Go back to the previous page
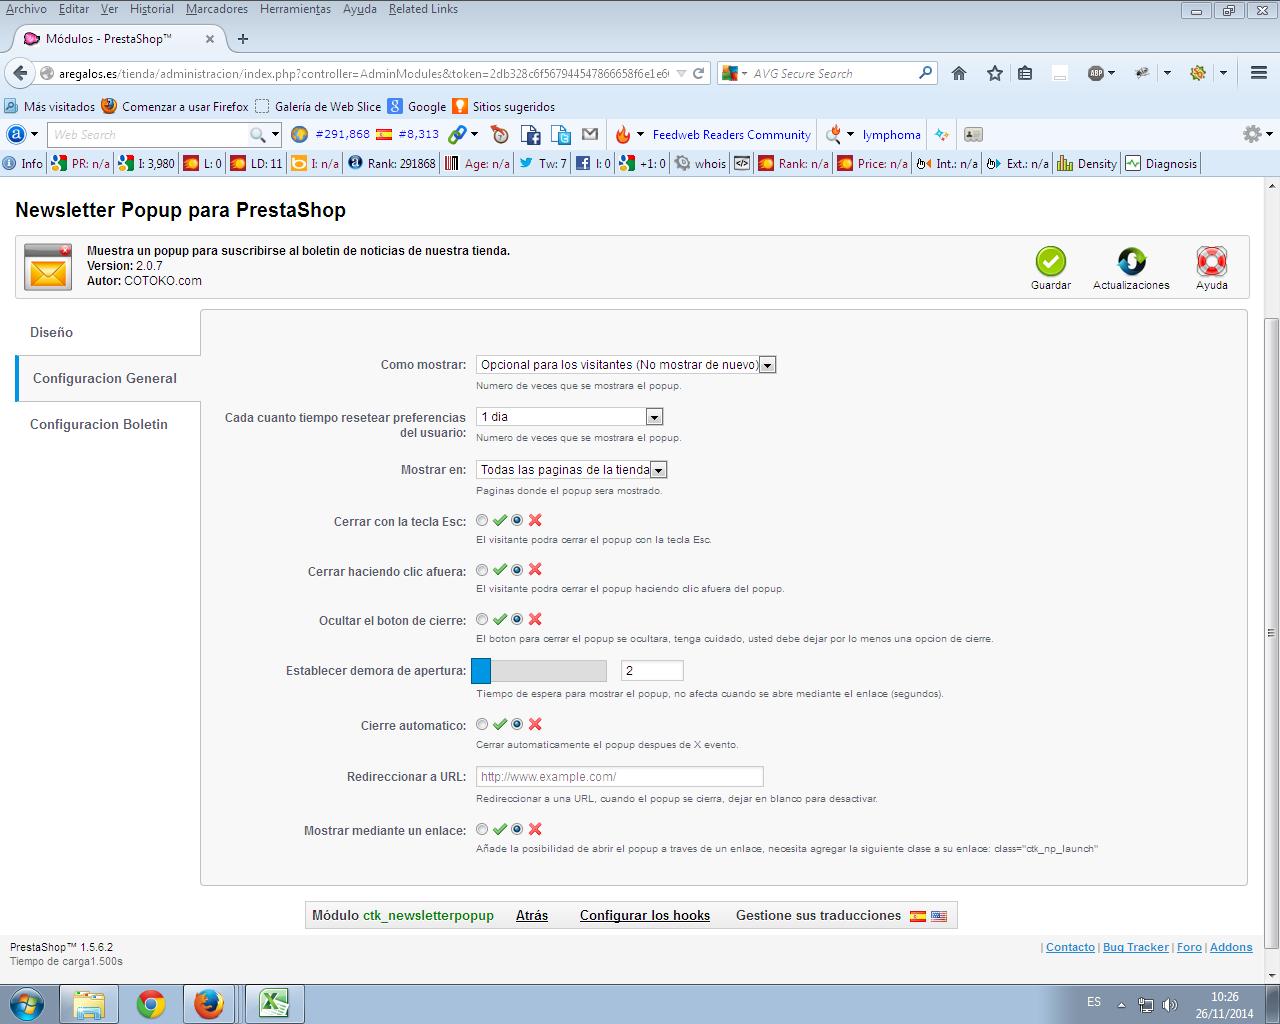This screenshot has width=1280, height=1024. coord(19,73)
